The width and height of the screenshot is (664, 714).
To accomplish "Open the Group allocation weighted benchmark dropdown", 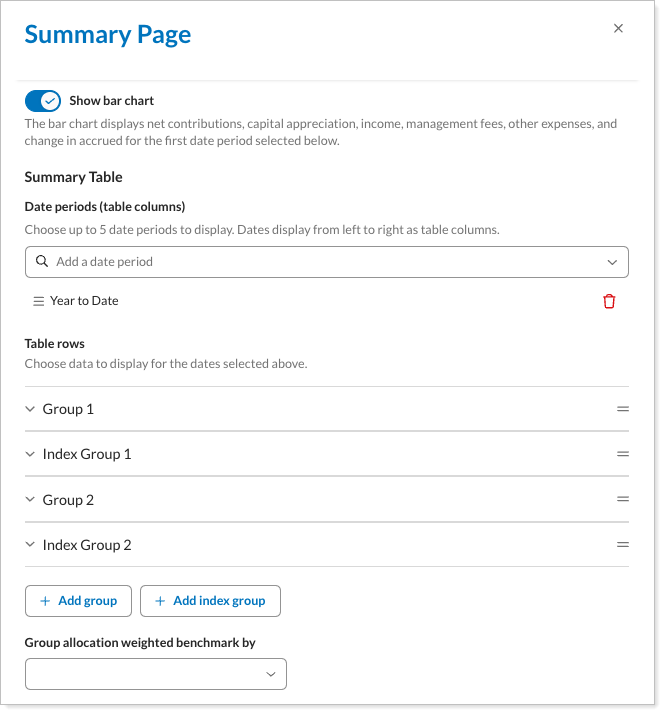I will point(156,674).
